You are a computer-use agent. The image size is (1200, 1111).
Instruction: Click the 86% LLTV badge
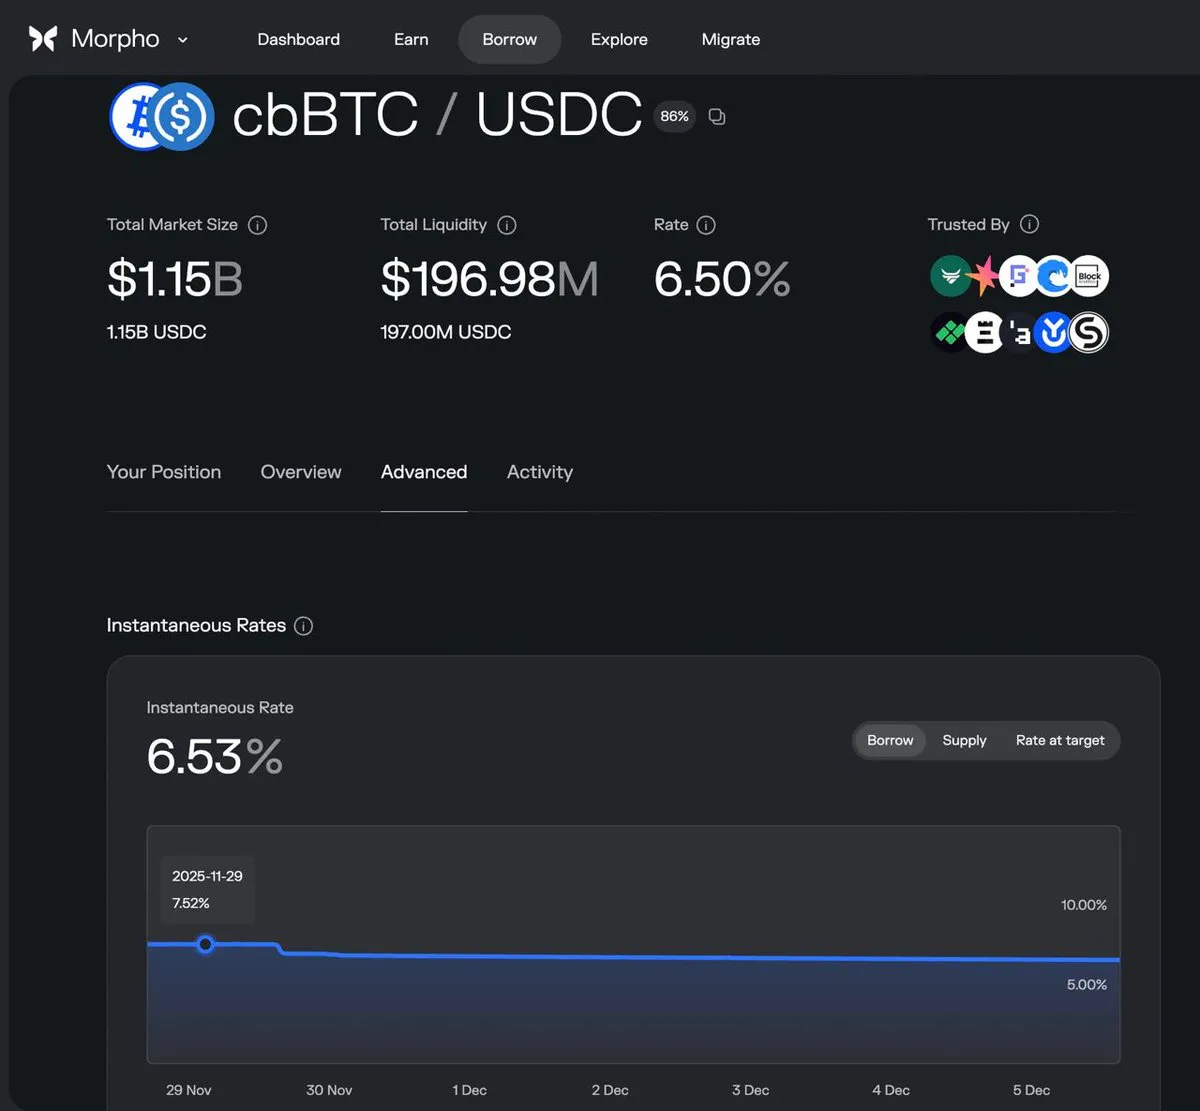[674, 117]
